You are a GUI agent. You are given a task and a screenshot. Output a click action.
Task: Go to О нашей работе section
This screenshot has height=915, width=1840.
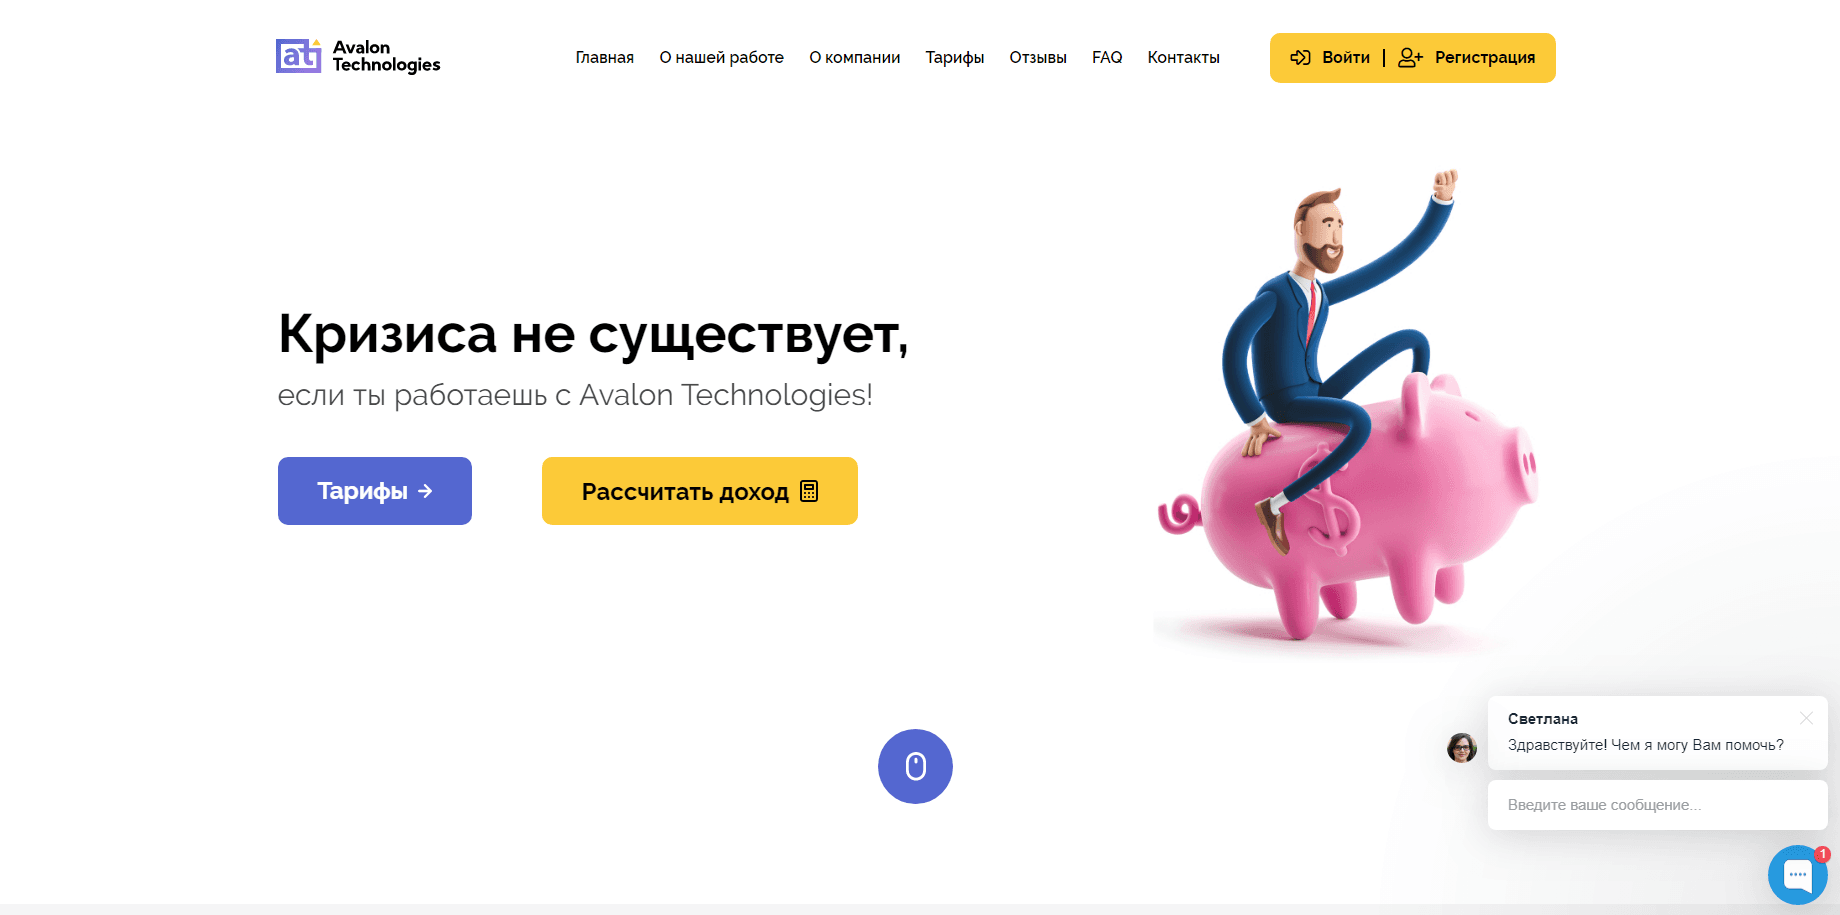point(721,58)
